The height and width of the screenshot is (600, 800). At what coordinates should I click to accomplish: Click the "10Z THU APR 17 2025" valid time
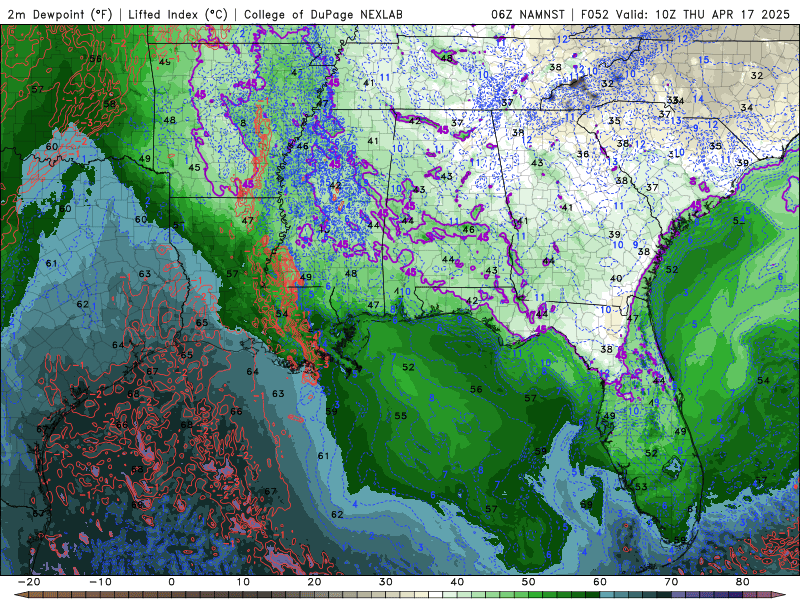pyautogui.click(x=722, y=14)
